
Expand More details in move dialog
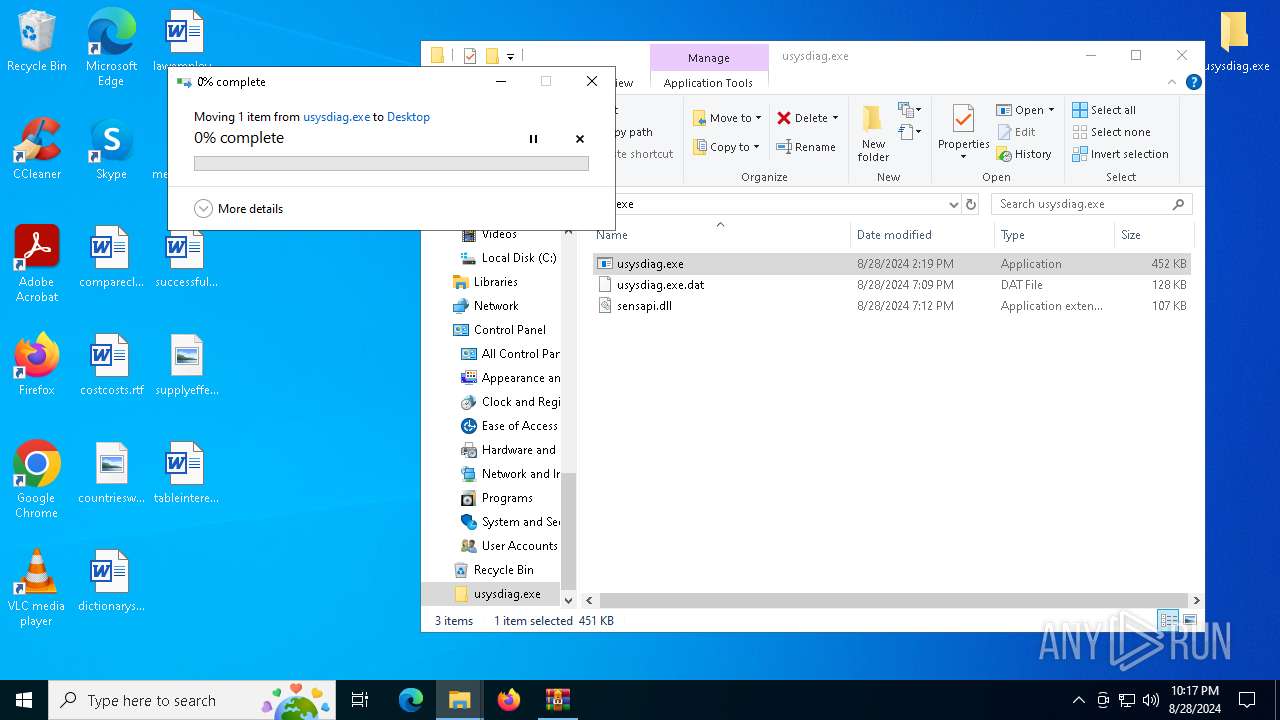(239, 209)
